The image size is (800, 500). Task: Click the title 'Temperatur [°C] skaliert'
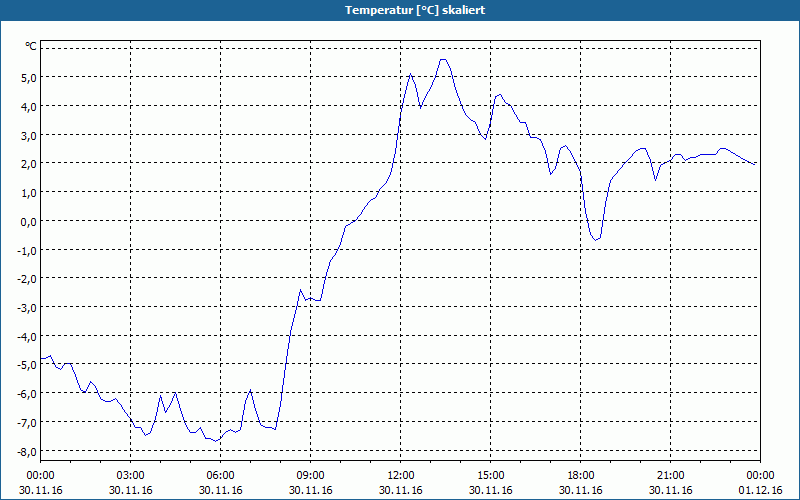coord(415,10)
